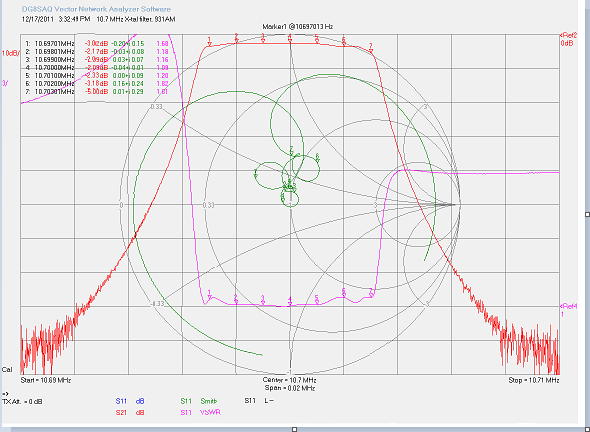Click the red 0dB reference label
Image resolution: width=590 pixels, height=432 pixels.
567,43
